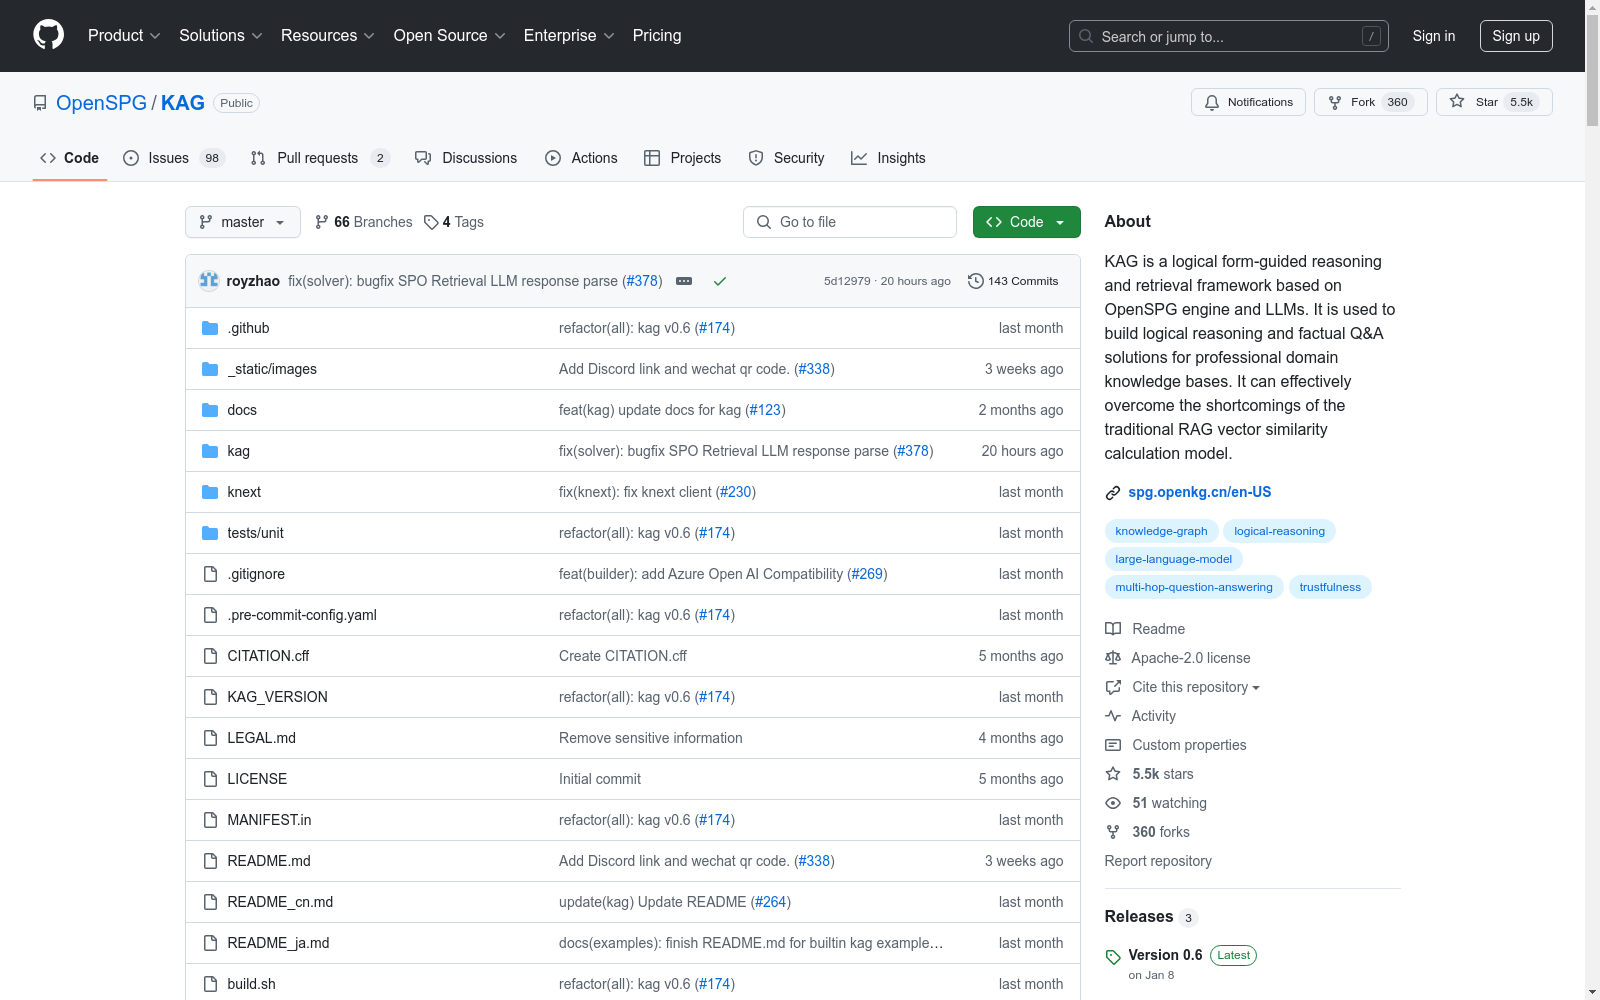Open the Pull requests tab
The width and height of the screenshot is (1600, 1000).
(x=319, y=158)
